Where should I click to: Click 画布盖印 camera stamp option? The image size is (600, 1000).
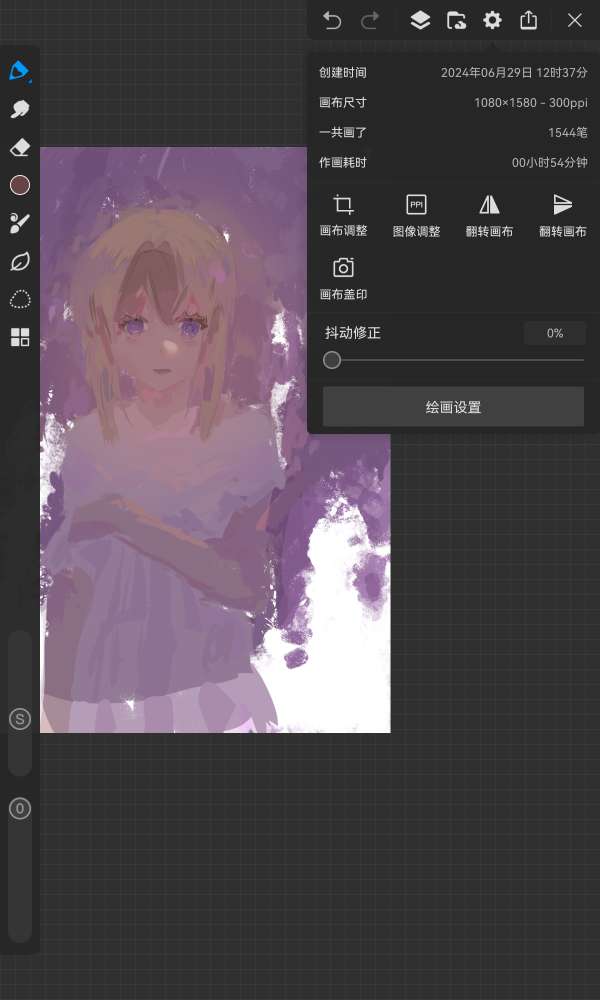point(343,278)
